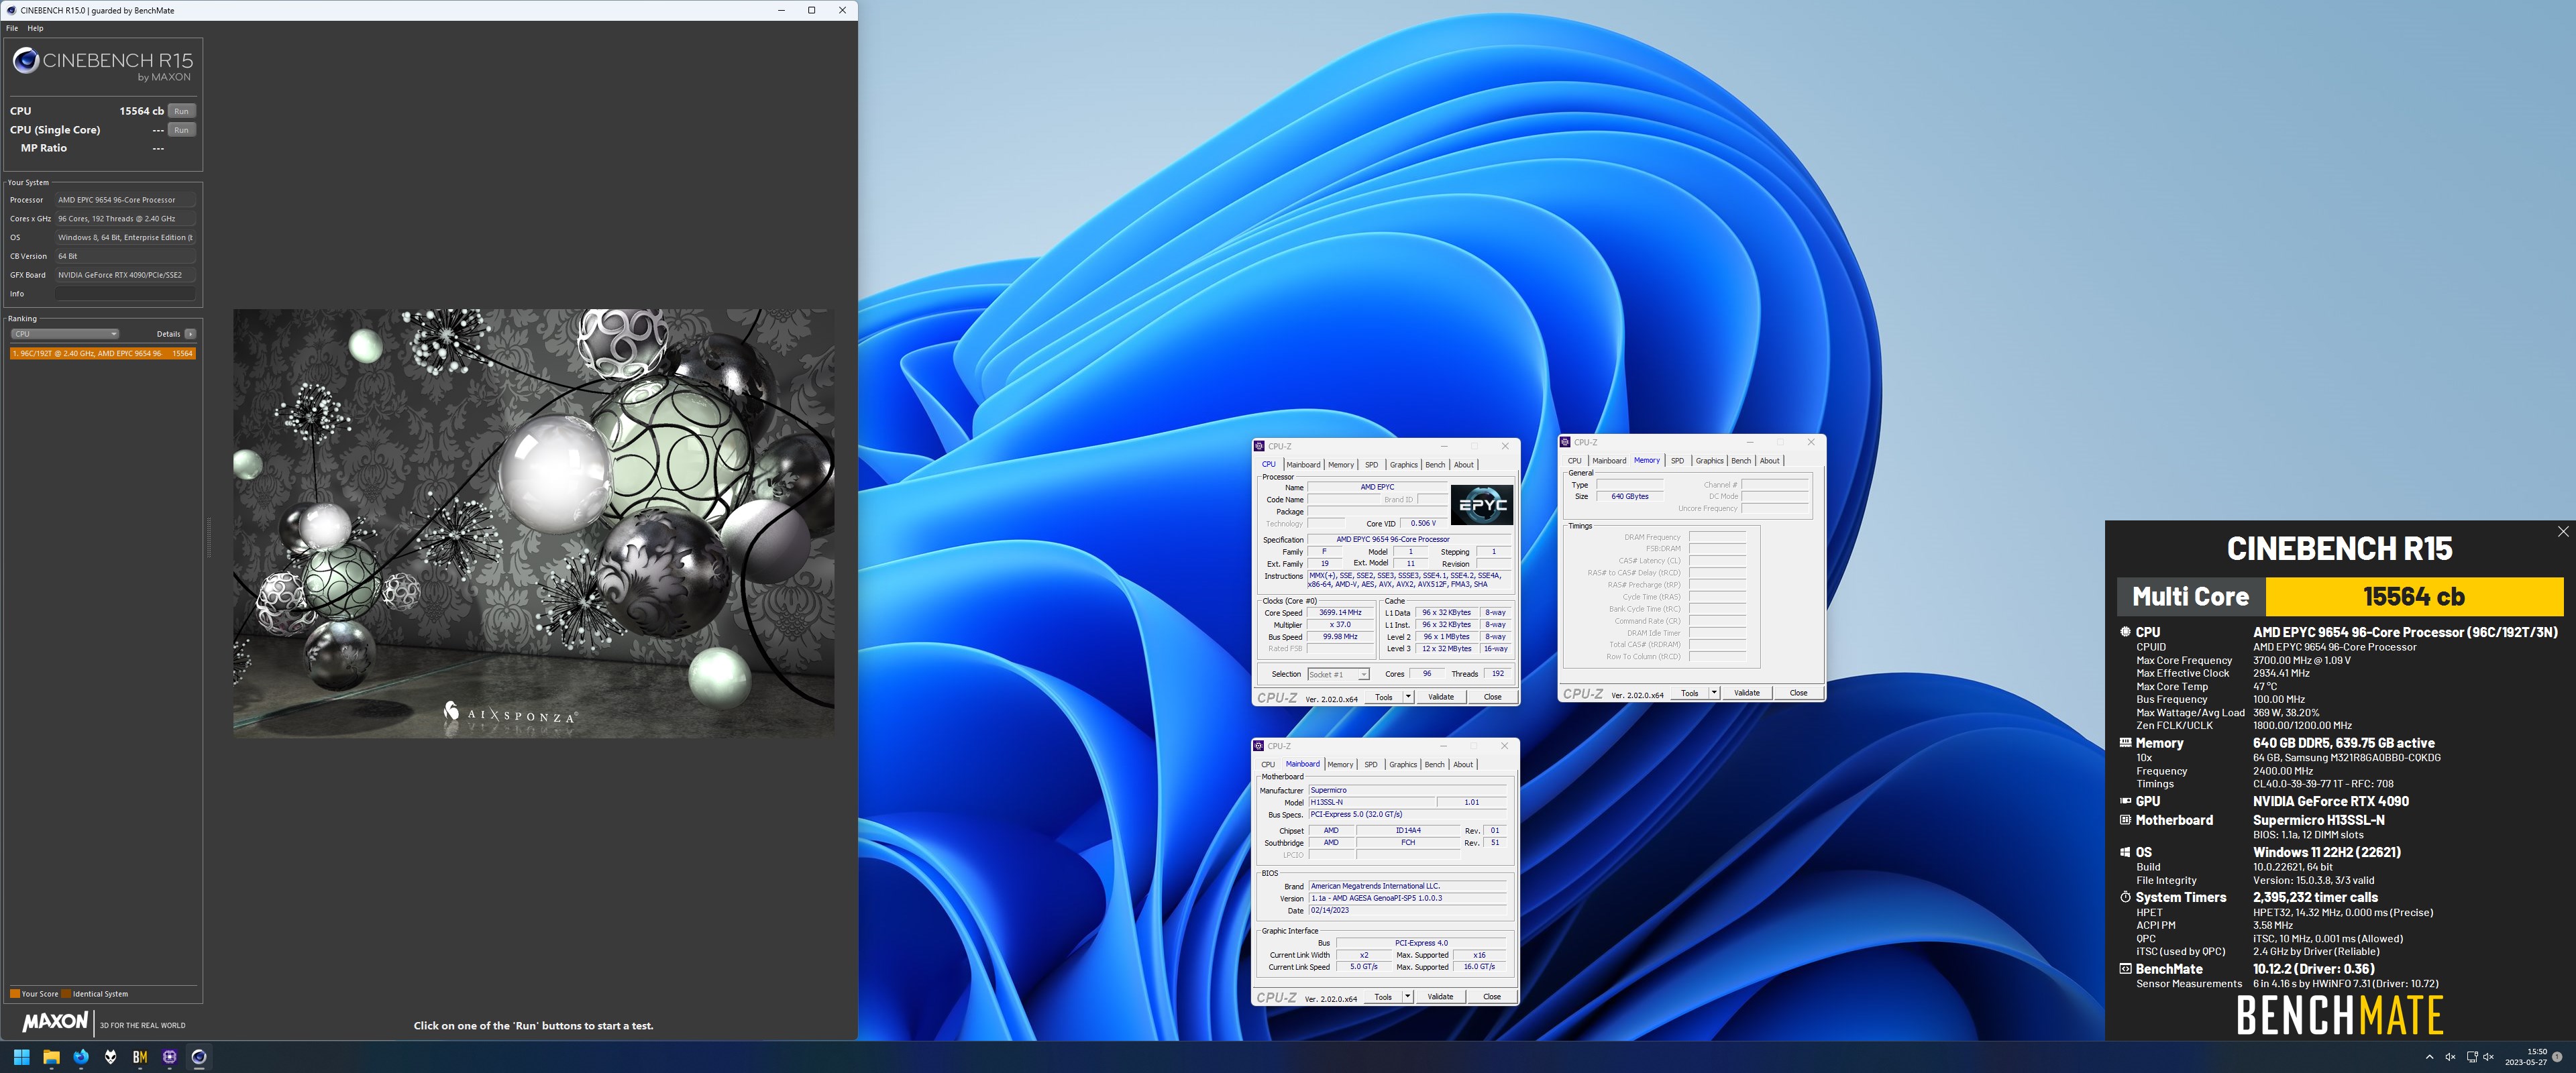Click the Identical System legend swatch

pos(66,994)
